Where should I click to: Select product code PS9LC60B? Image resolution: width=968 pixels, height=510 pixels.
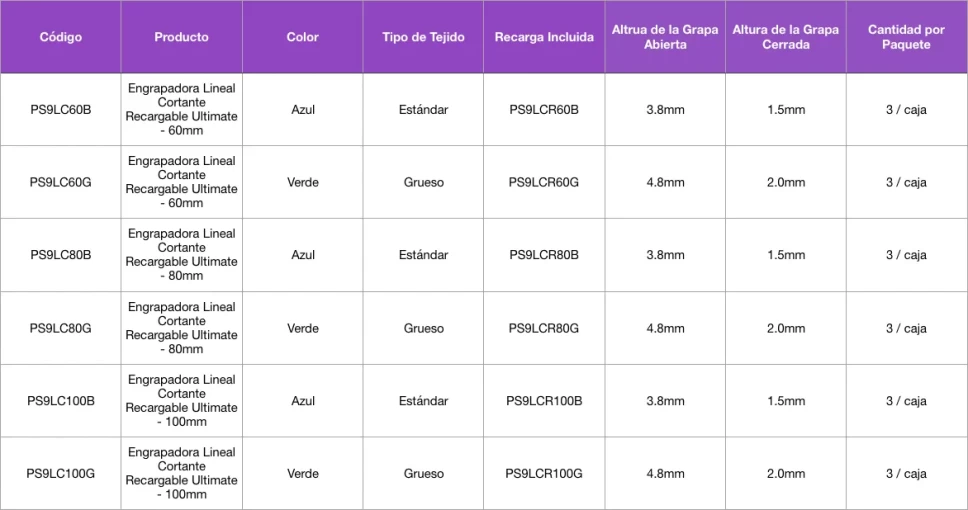60,109
